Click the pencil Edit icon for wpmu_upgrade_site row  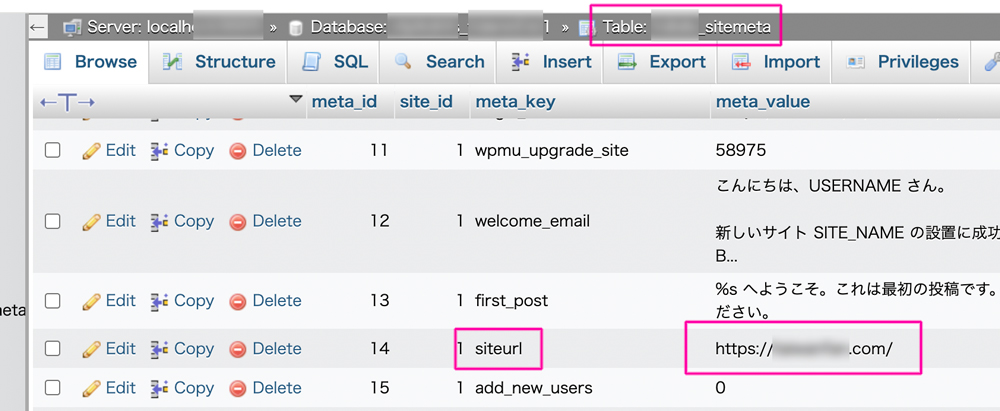(91, 151)
